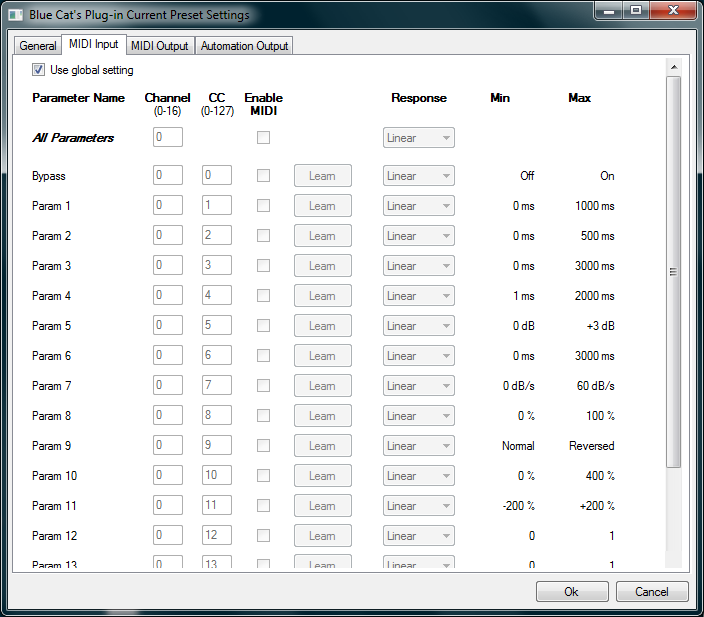The width and height of the screenshot is (704, 617).
Task: Tick Enable MIDI checkbox for Param 7
Action: pos(264,386)
